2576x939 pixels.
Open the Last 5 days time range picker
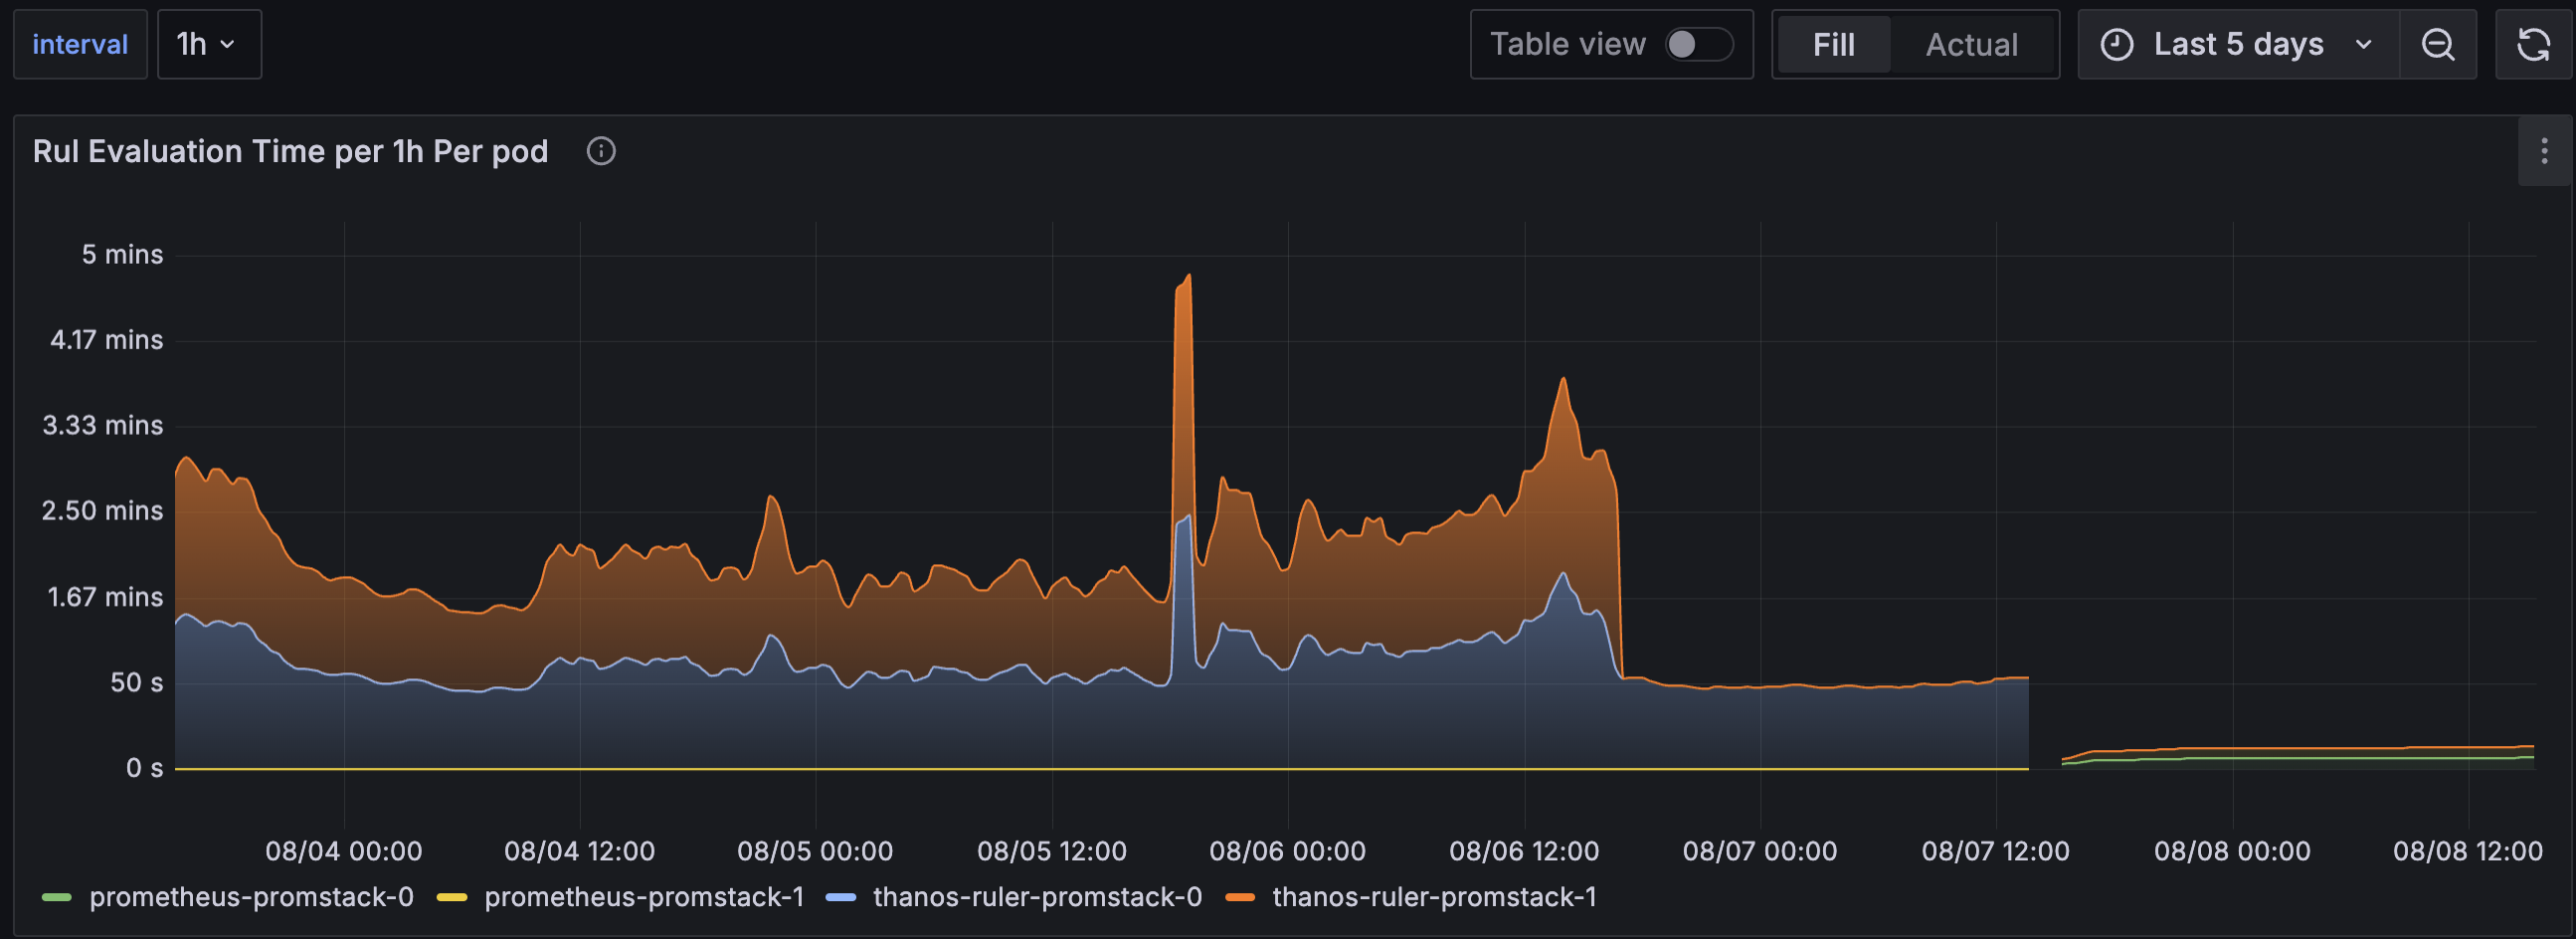click(2238, 44)
